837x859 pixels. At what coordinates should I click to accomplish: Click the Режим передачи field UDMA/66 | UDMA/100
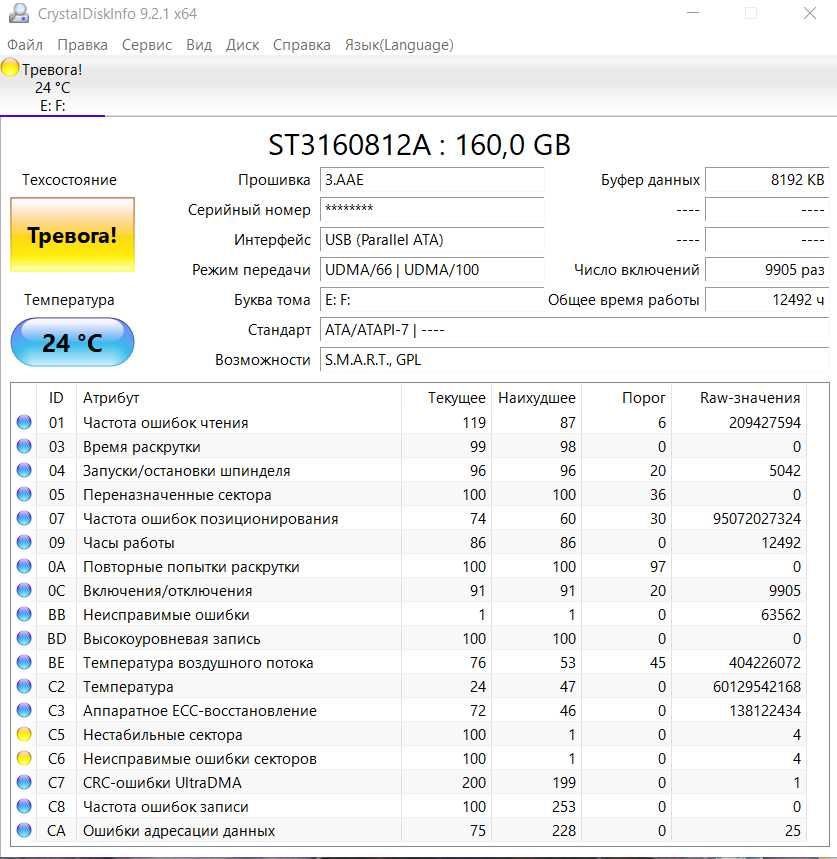click(432, 270)
